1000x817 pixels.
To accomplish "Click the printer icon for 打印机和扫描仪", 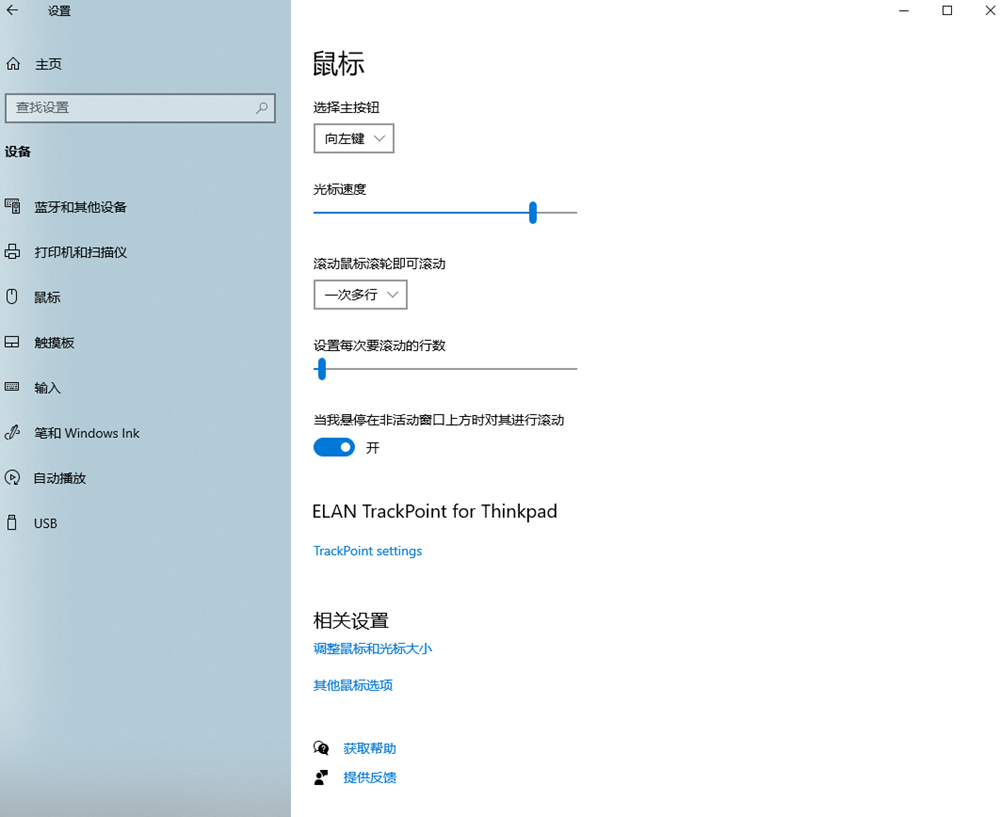I will 13,252.
